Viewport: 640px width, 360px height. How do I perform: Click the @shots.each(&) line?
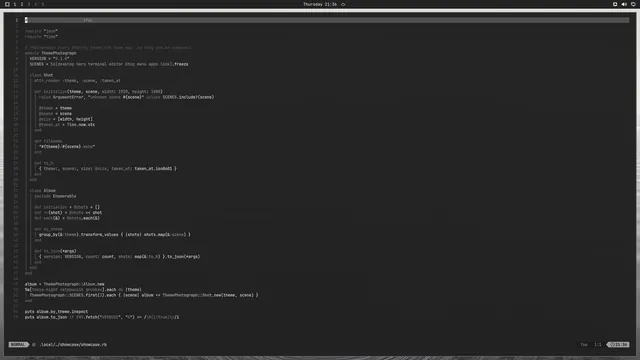[67, 218]
